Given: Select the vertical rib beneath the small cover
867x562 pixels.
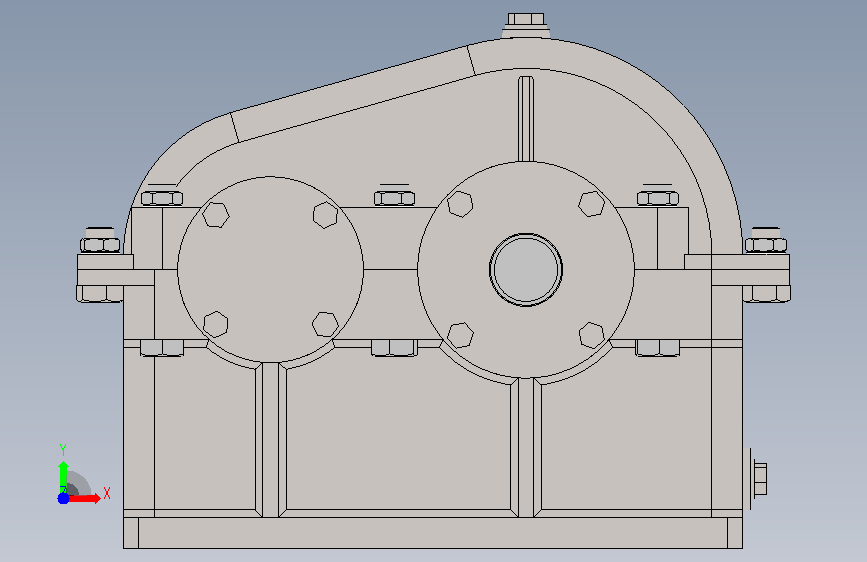Looking at the screenshot, I should point(270,440).
